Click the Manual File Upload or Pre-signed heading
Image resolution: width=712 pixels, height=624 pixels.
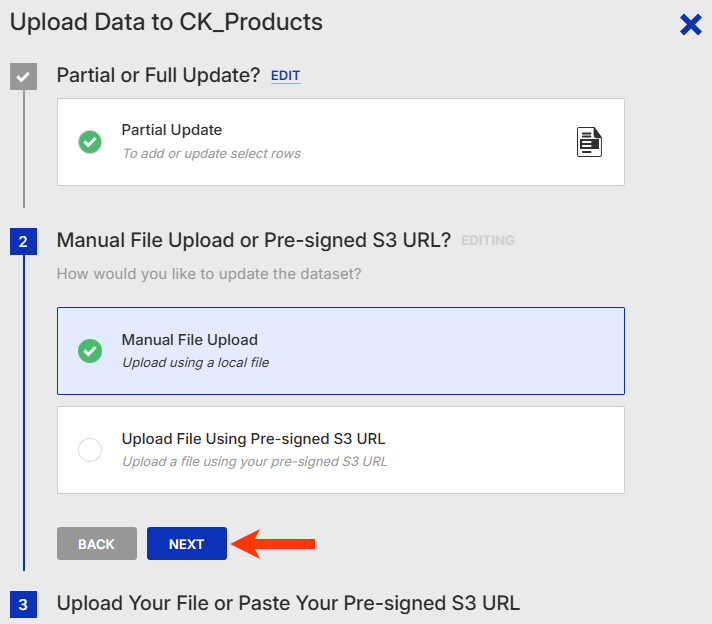click(254, 240)
